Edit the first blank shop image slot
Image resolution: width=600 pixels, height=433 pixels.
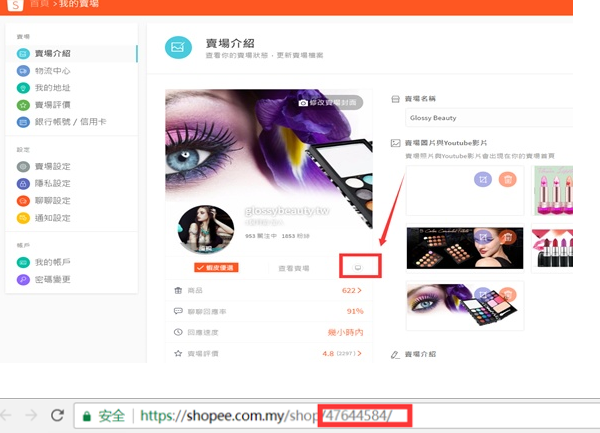click(483, 179)
